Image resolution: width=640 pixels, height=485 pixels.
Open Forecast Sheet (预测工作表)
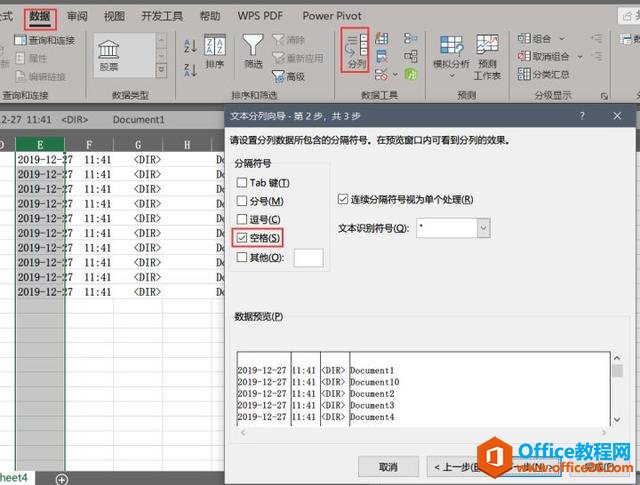pos(487,57)
